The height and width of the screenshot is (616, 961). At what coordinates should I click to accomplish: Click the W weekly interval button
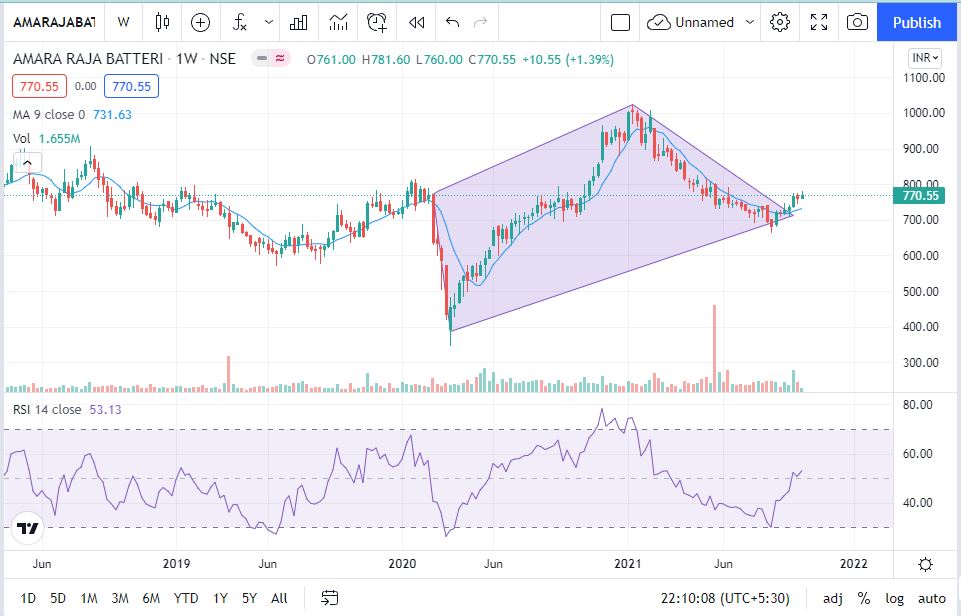(x=123, y=22)
